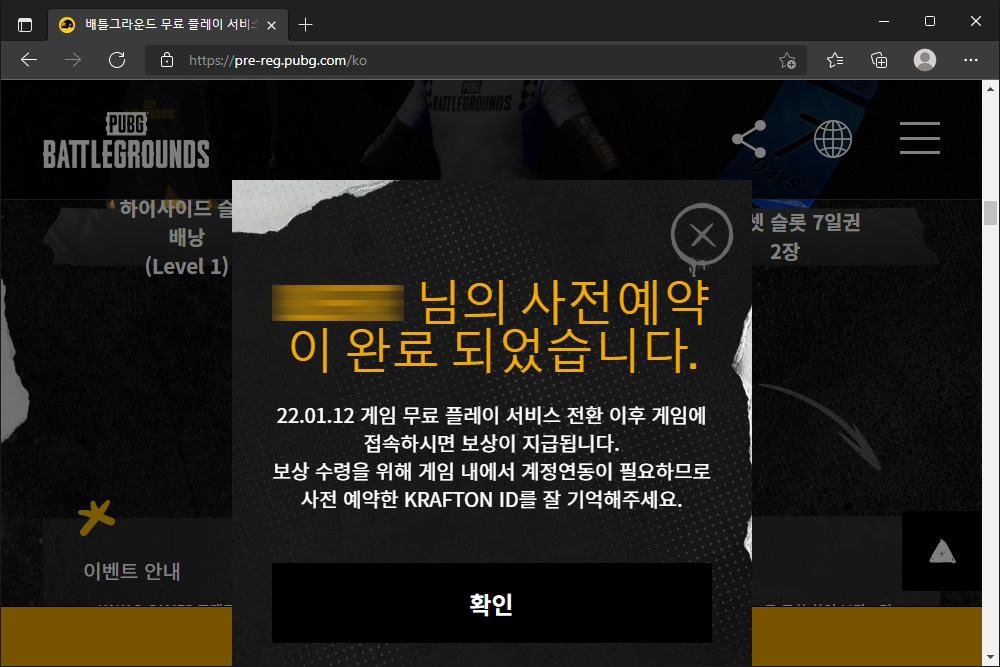Click the 이벤트 안내 heading
The width and height of the screenshot is (1000, 667).
132,571
